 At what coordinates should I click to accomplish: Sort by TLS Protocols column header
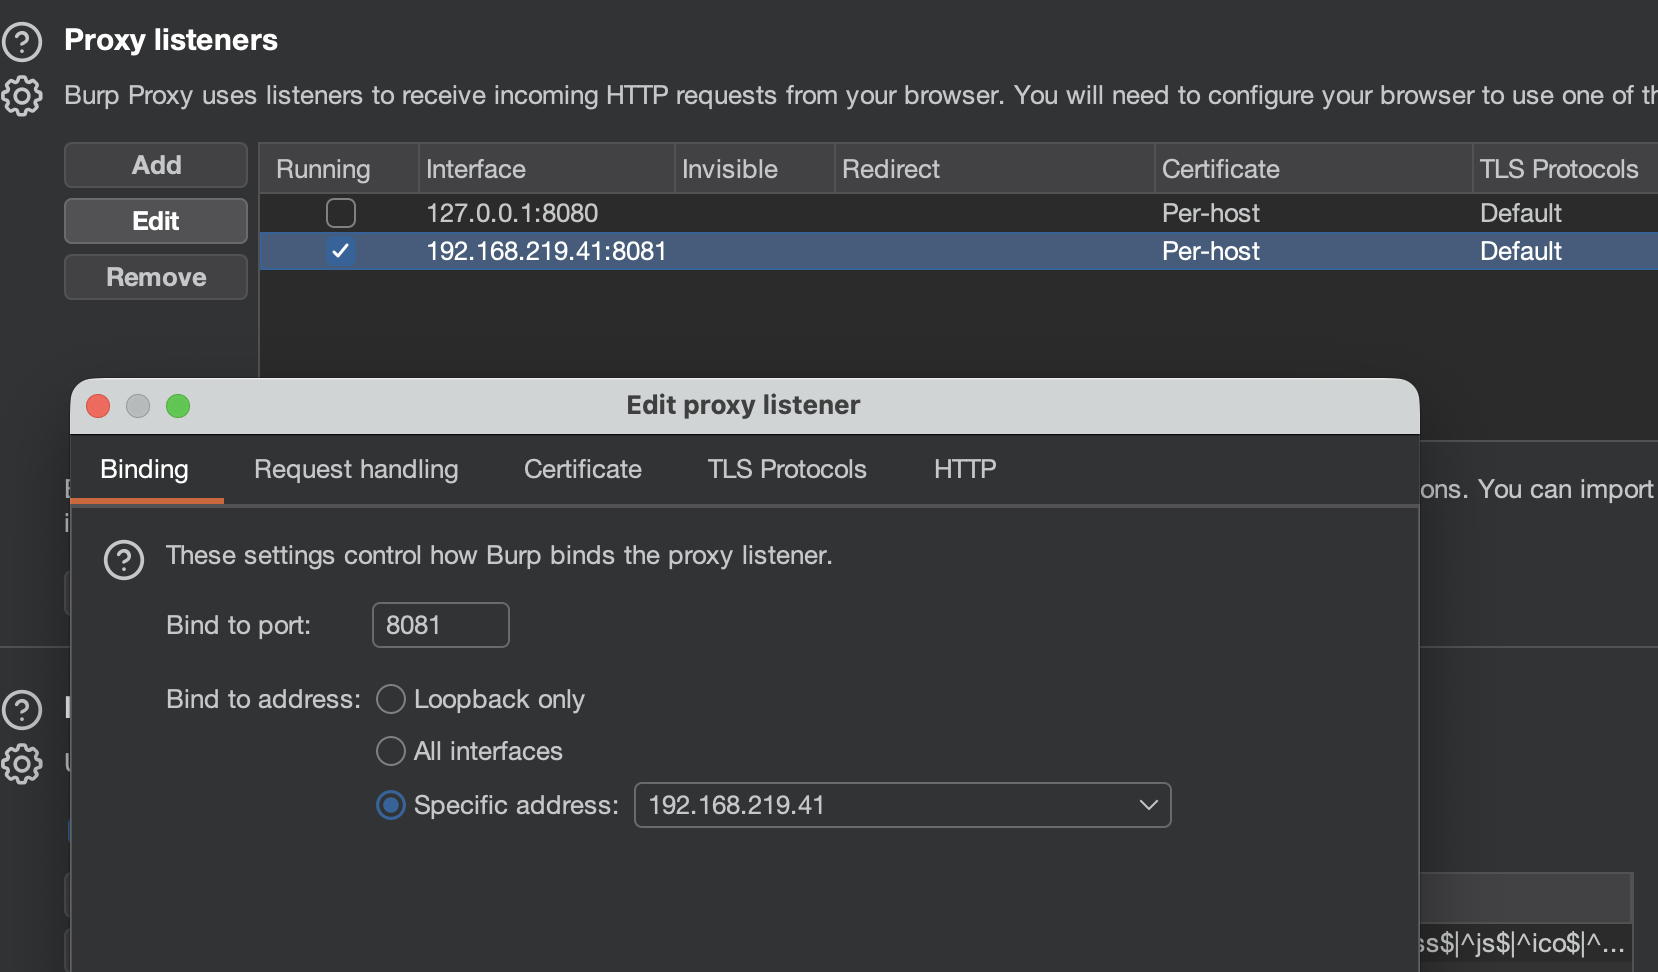[x=1565, y=169]
